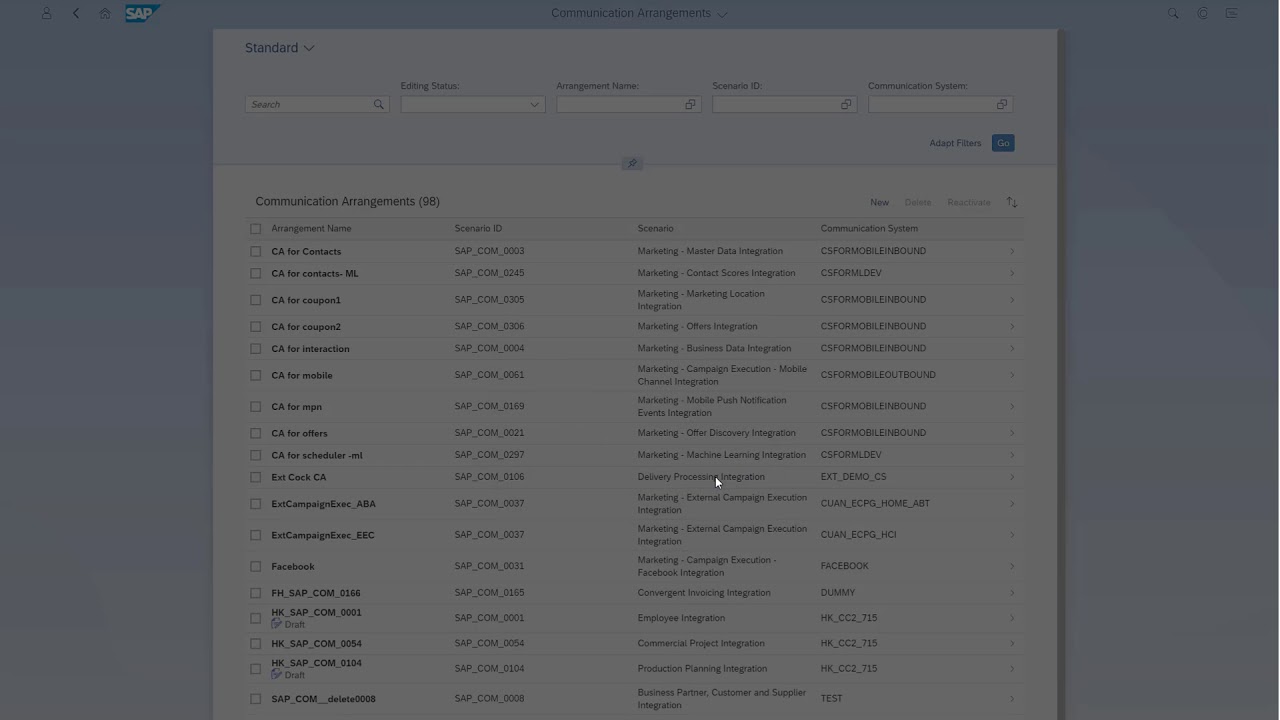Click the Reactivate button

(969, 202)
